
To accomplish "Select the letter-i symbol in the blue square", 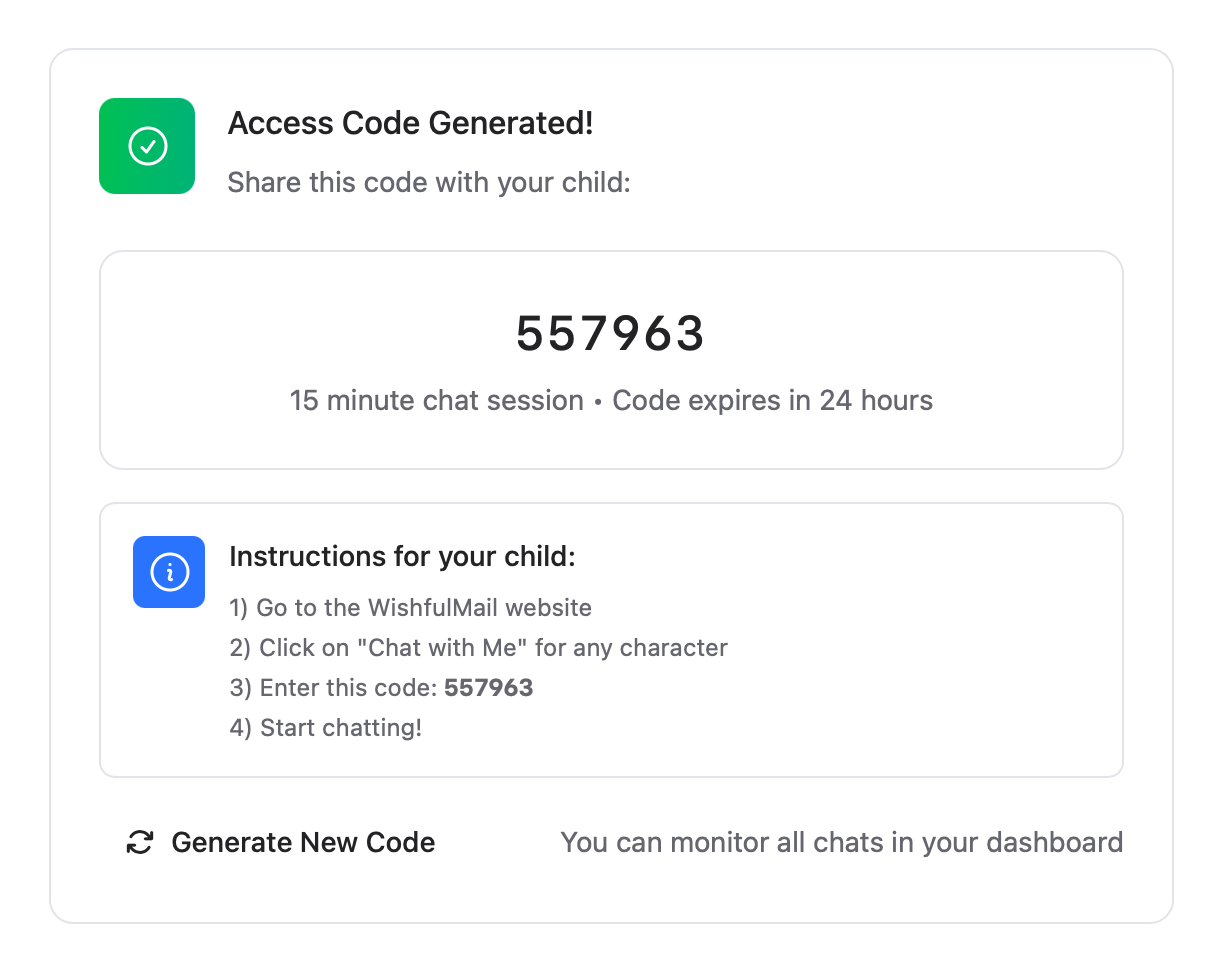I will pyautogui.click(x=169, y=572).
